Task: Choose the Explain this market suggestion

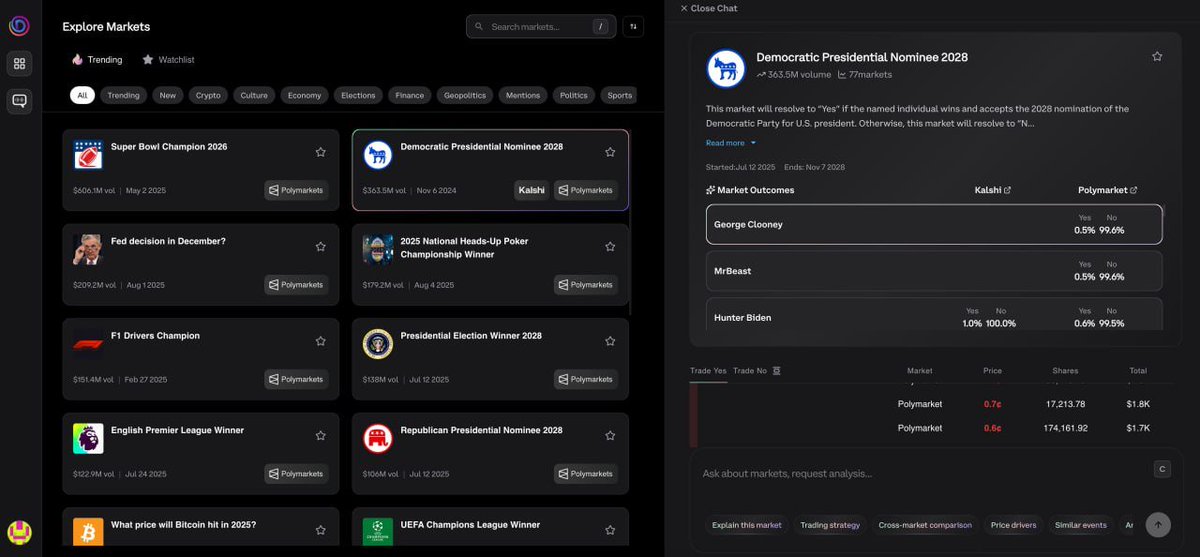Action: click(x=746, y=525)
